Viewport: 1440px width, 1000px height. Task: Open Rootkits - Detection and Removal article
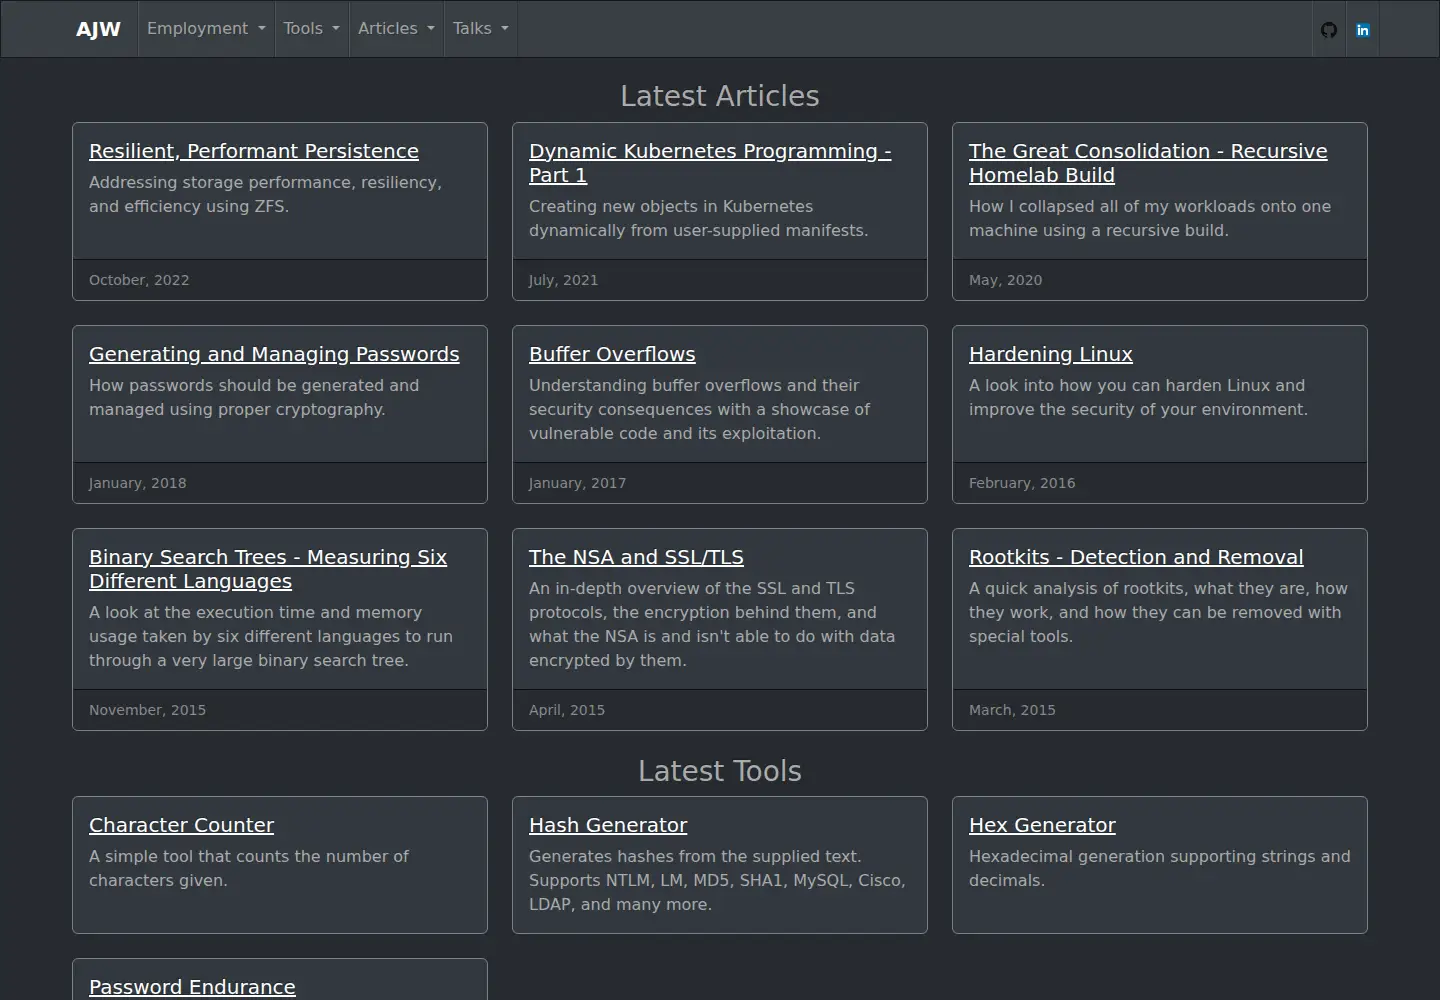coord(1136,557)
